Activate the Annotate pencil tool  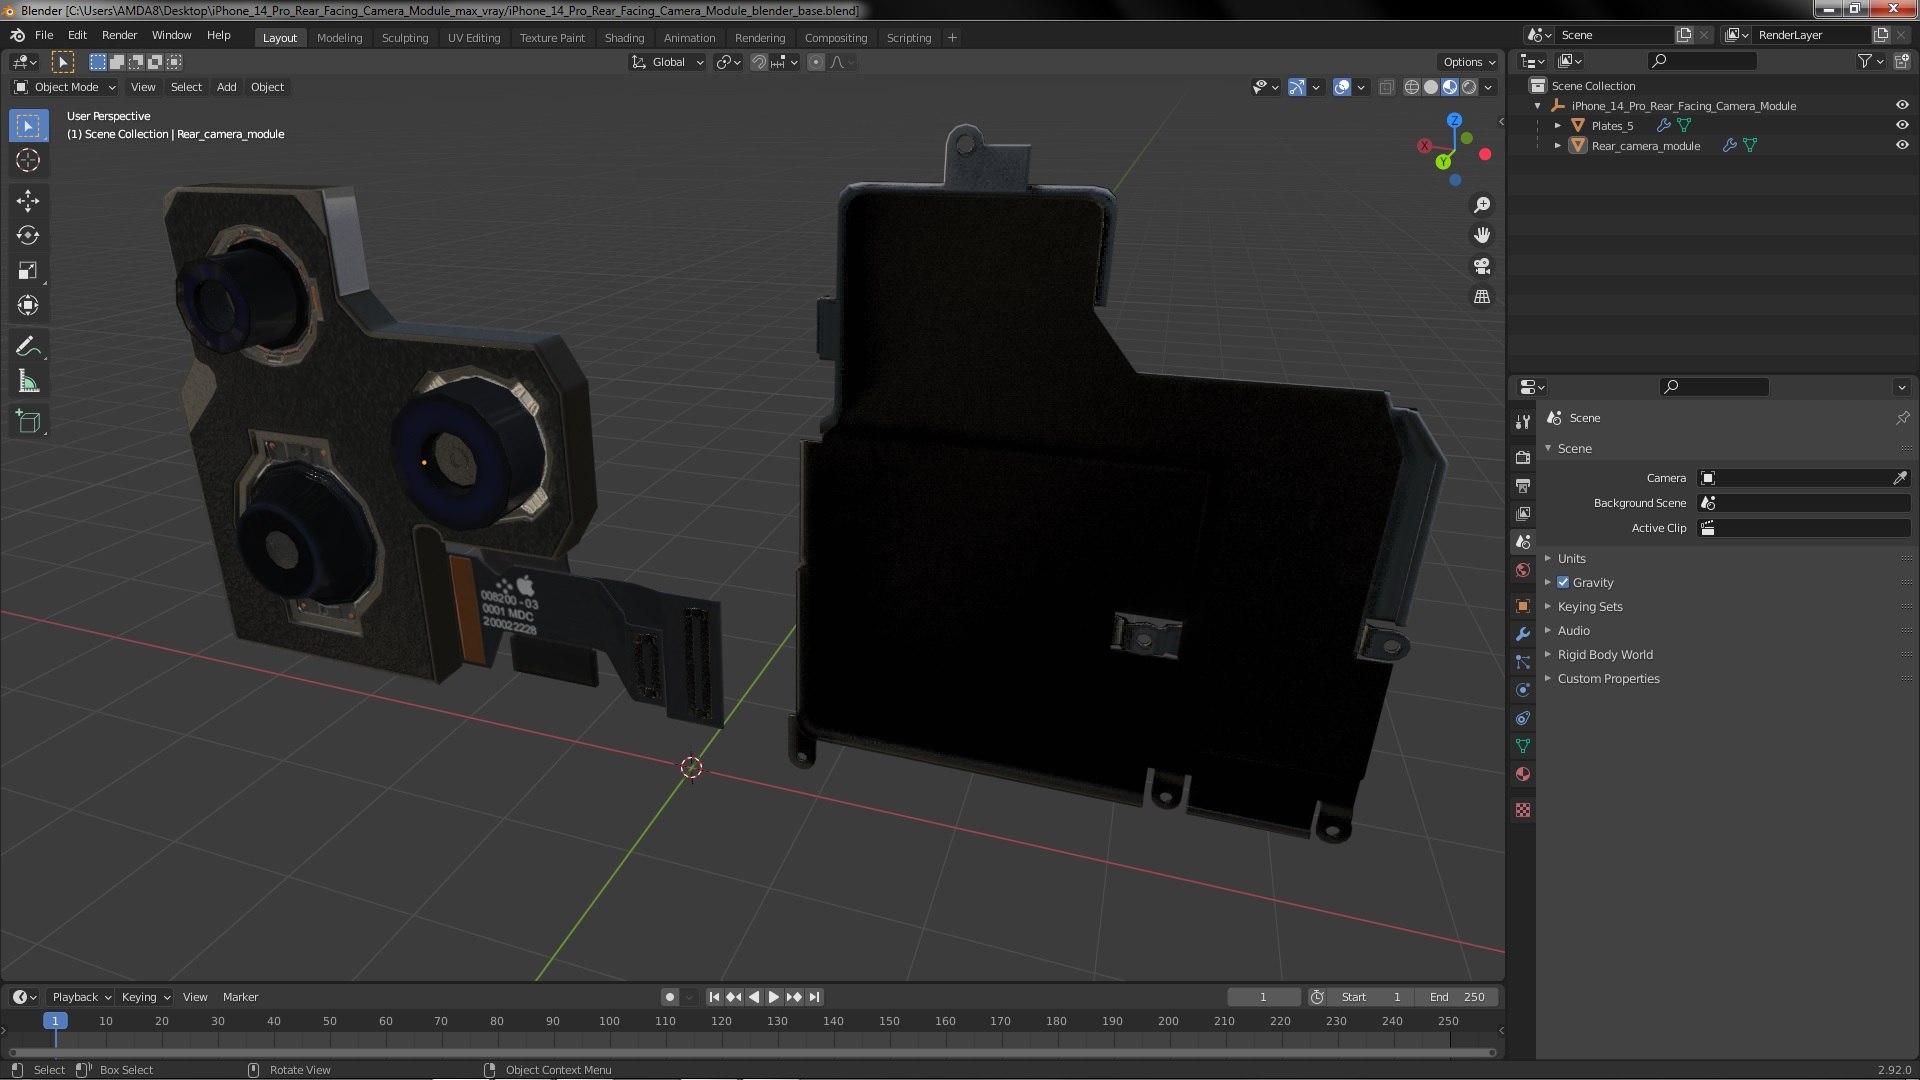point(28,347)
